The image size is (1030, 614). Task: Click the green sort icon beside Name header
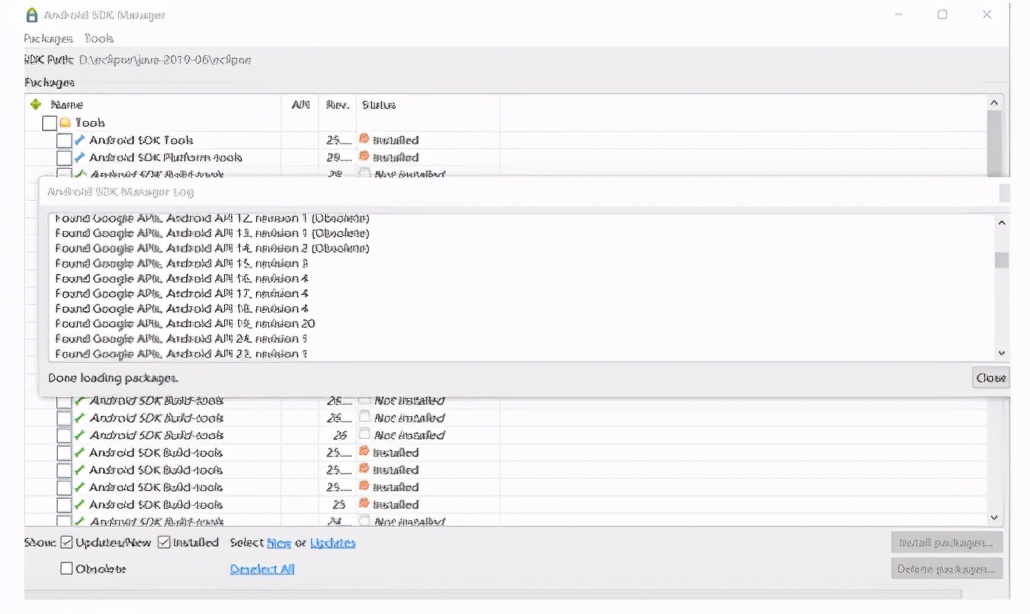[x=36, y=104]
